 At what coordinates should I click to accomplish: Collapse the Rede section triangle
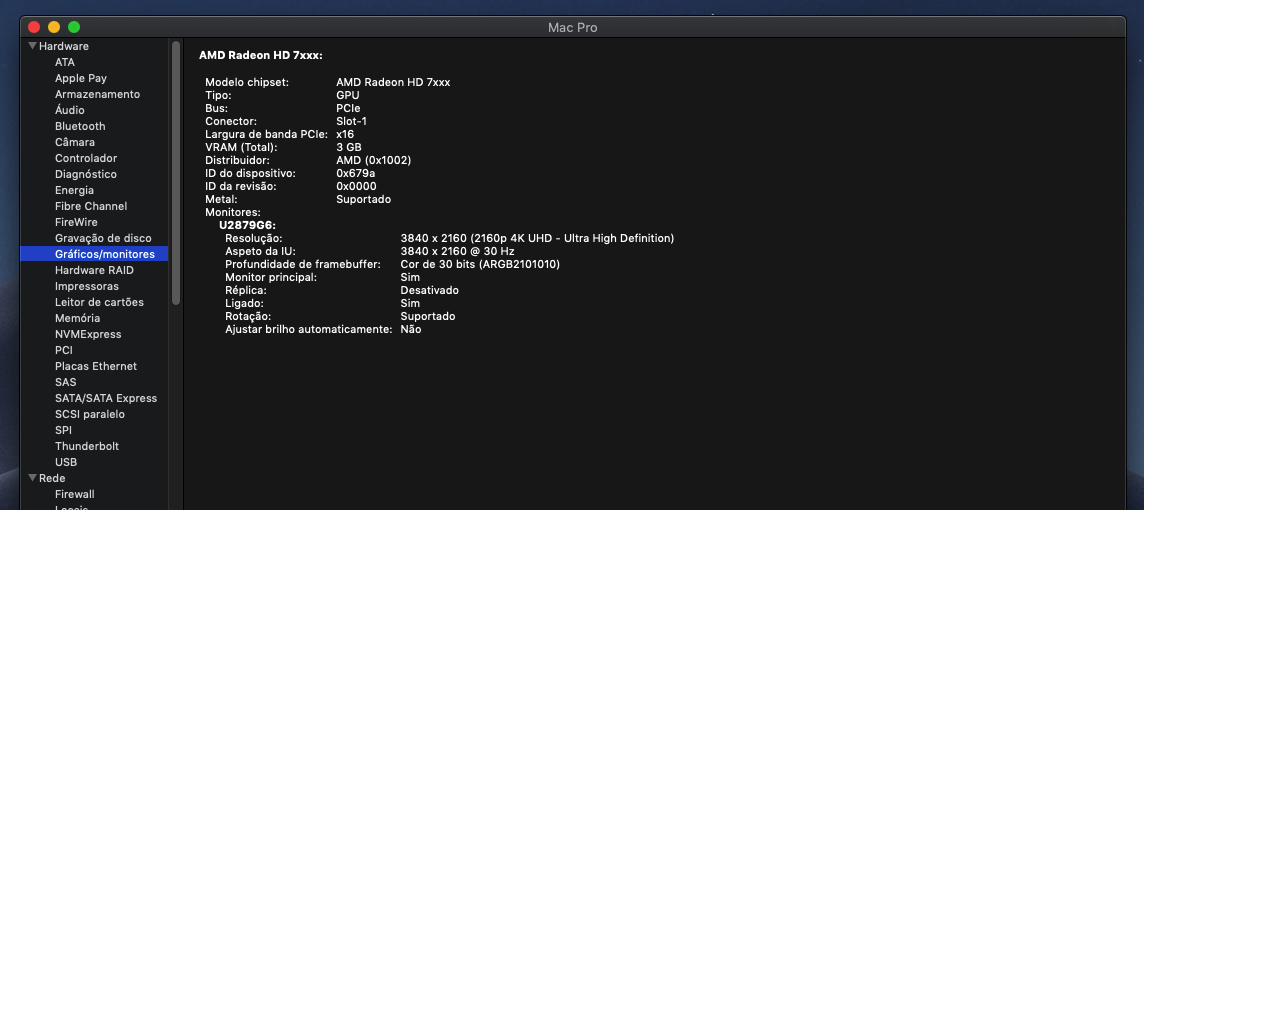(32, 478)
